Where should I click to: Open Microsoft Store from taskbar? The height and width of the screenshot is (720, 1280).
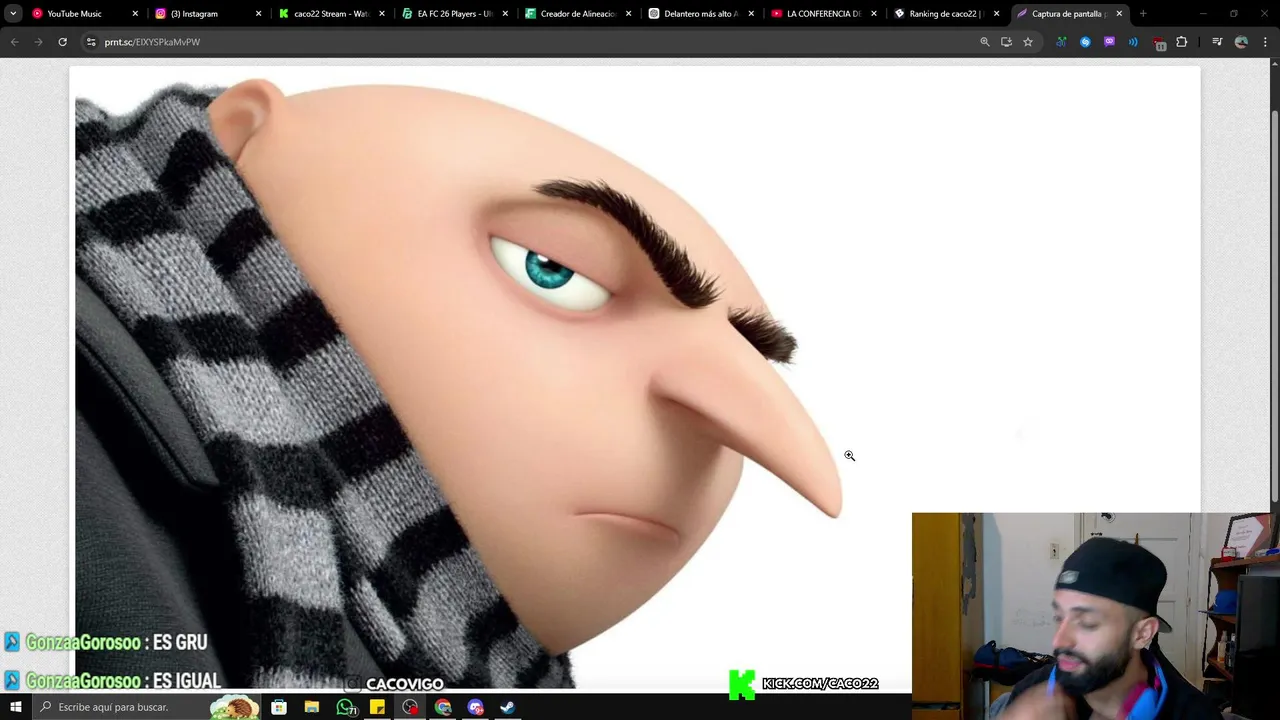(279, 707)
